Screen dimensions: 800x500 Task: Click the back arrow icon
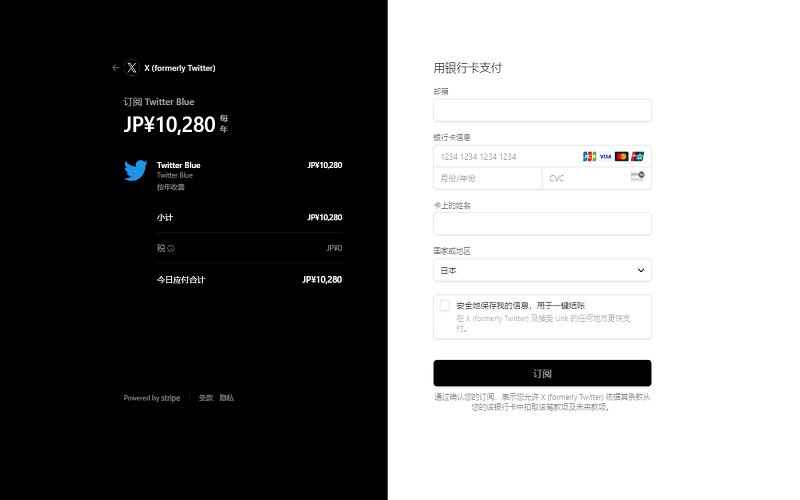116,67
